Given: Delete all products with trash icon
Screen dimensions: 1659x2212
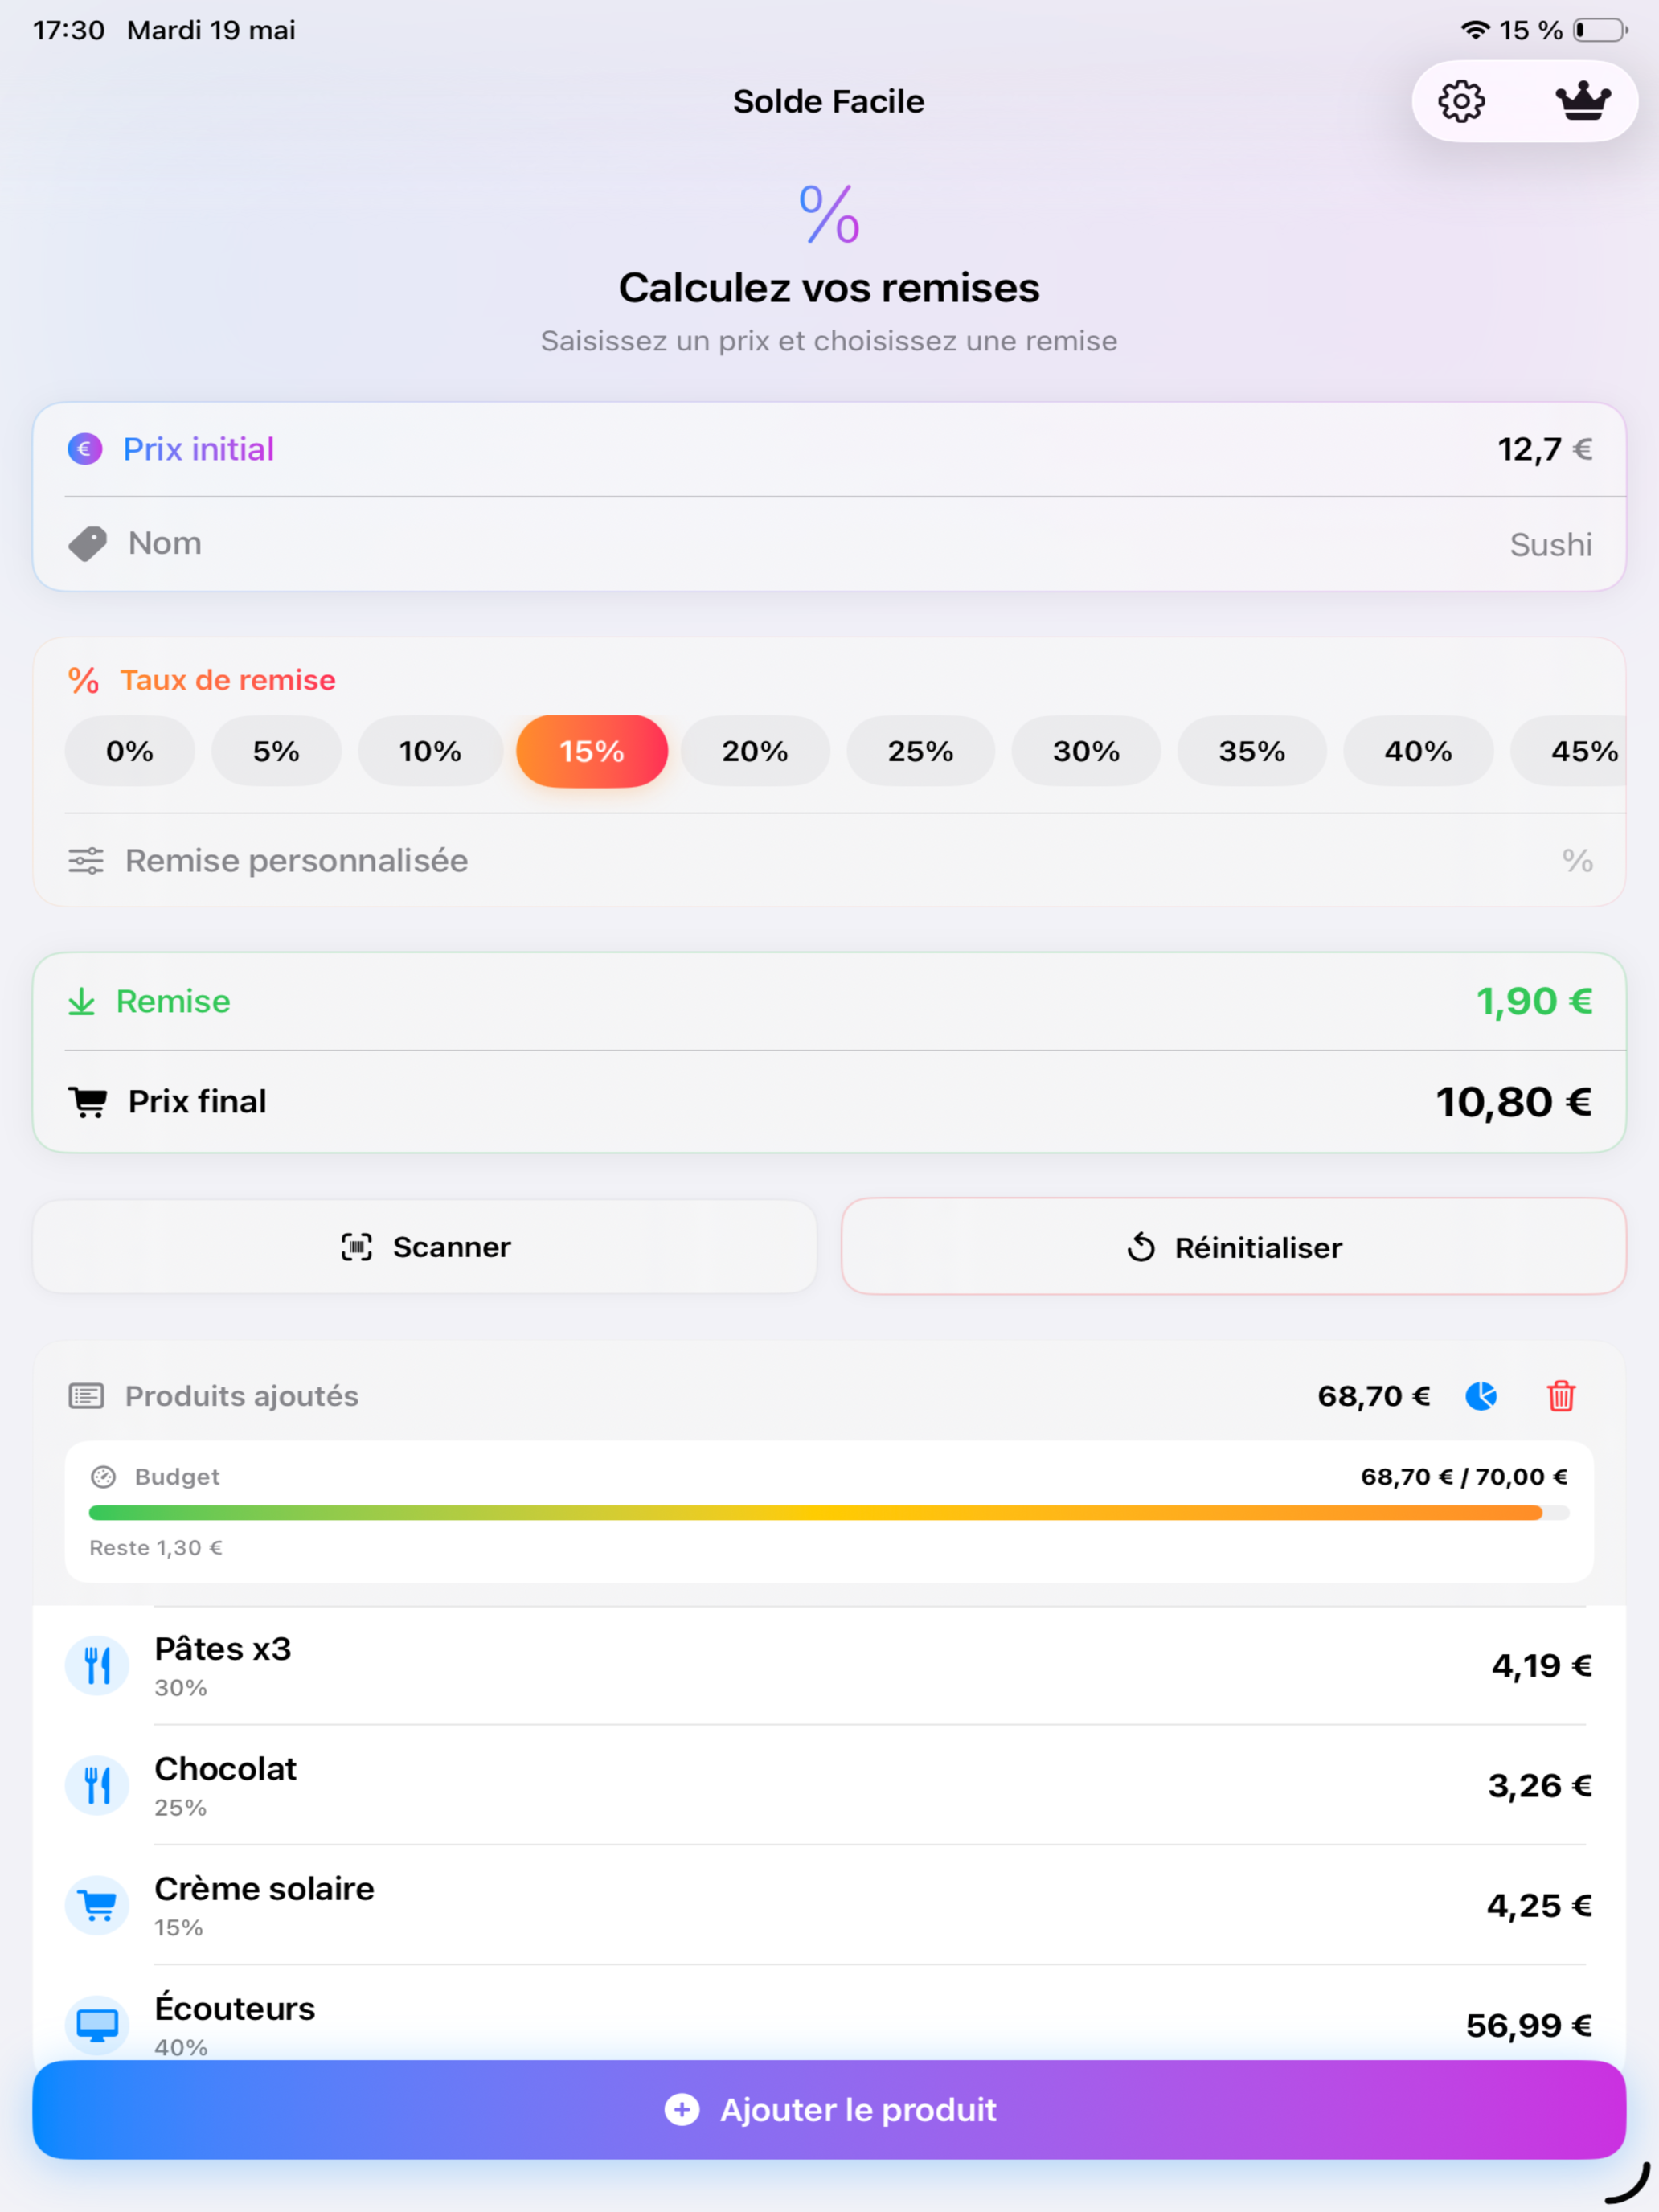Looking at the screenshot, I should tap(1561, 1396).
